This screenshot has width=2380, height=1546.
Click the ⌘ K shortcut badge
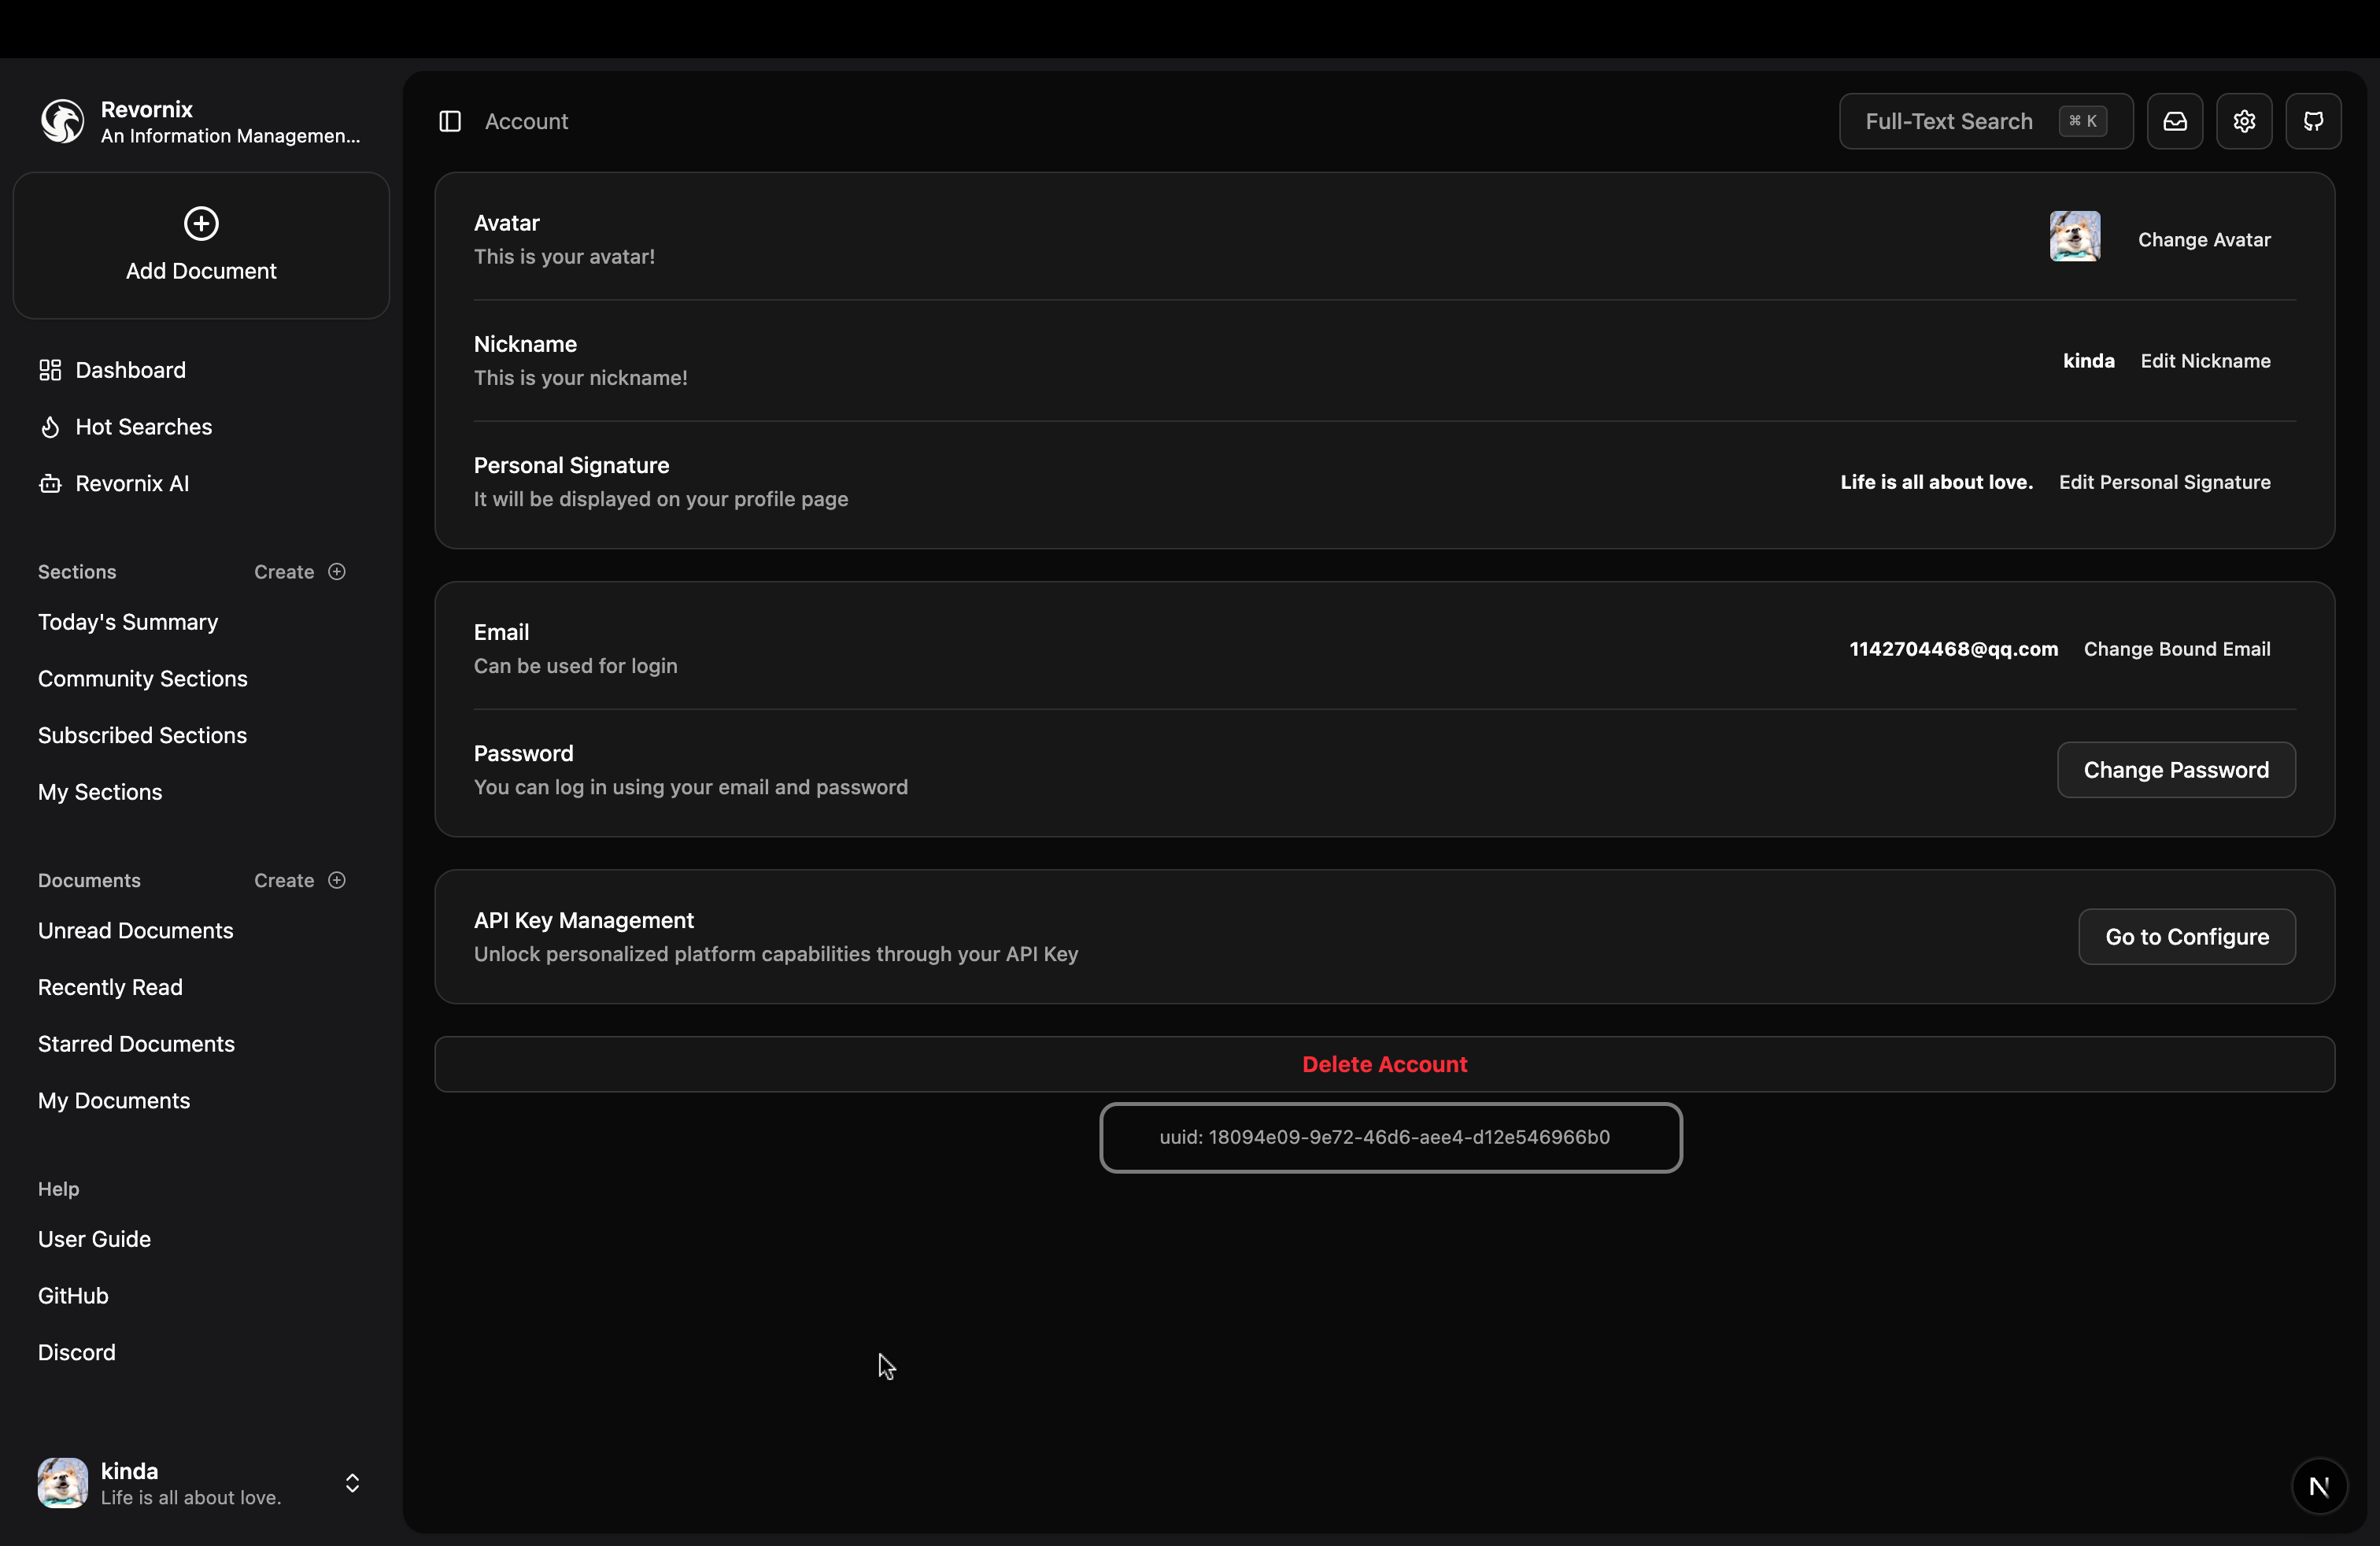[2083, 121]
